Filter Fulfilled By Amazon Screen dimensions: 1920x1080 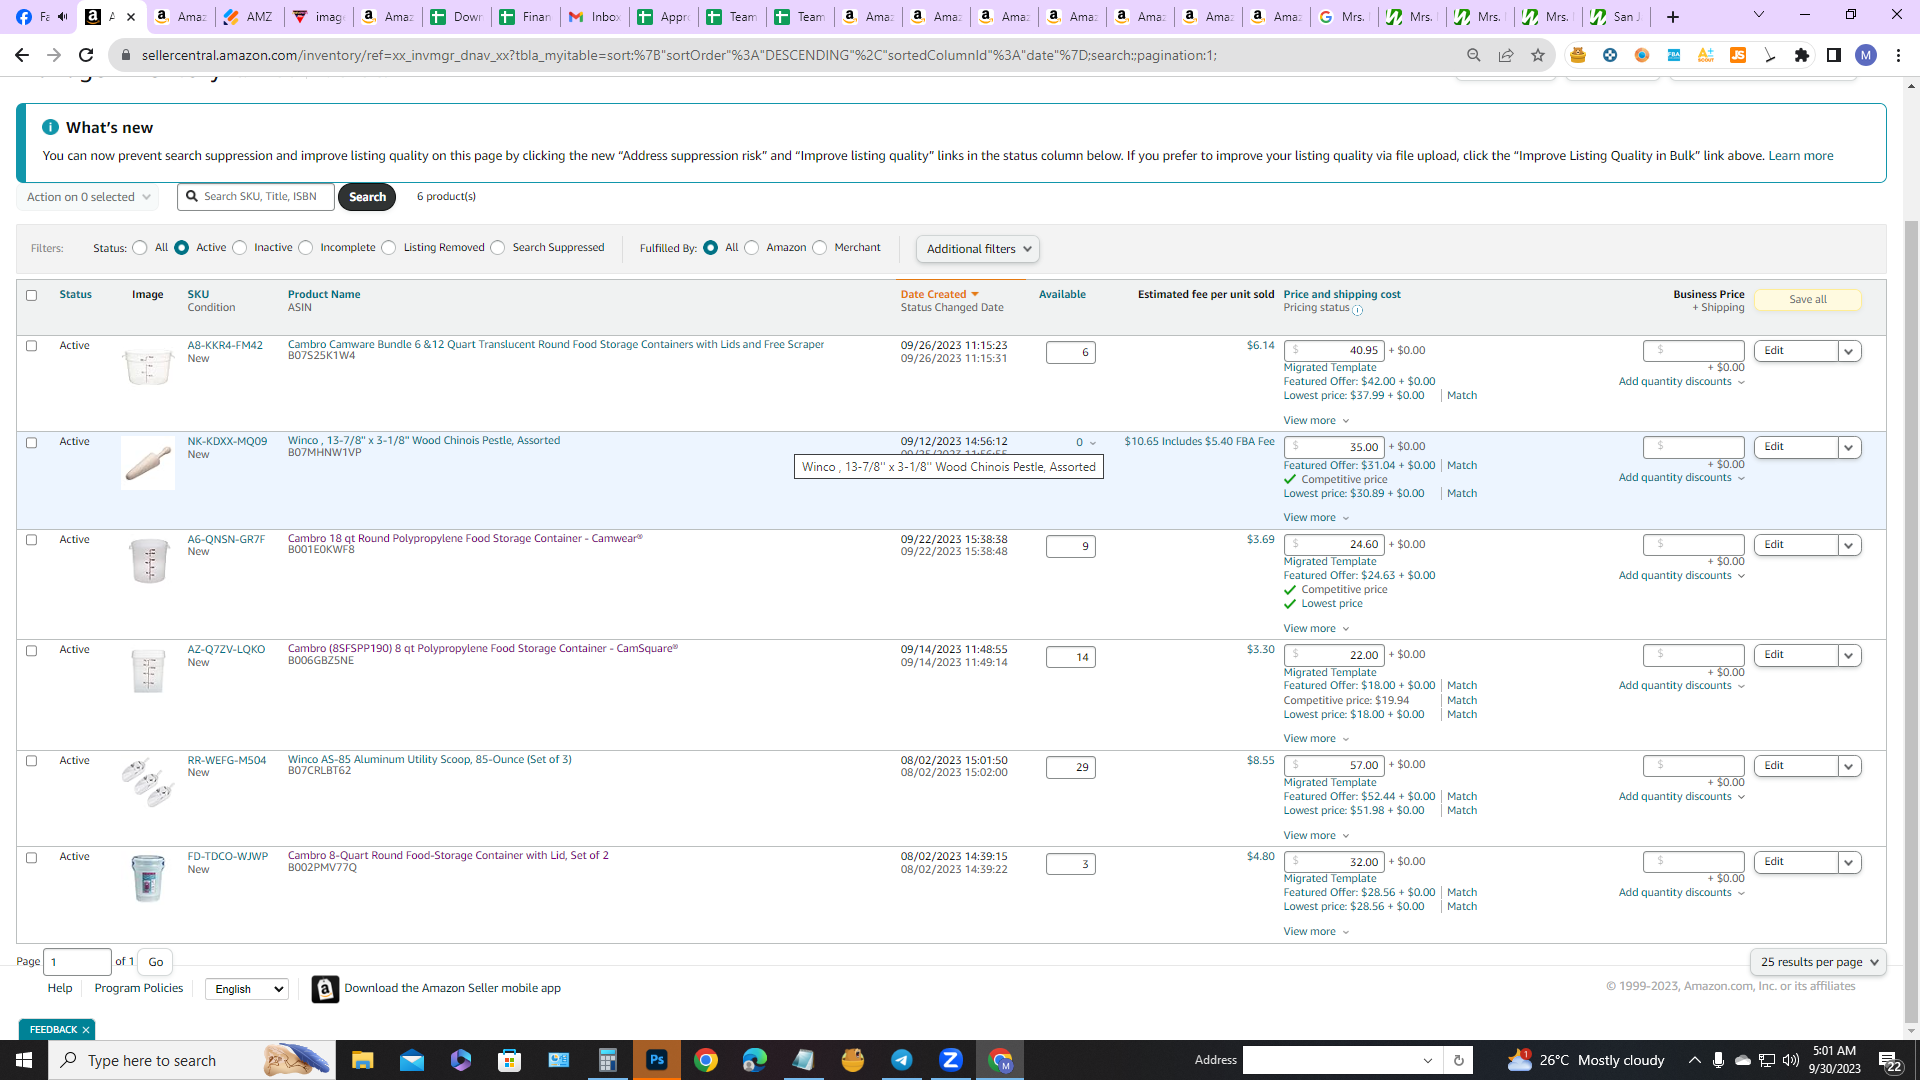[x=752, y=248]
